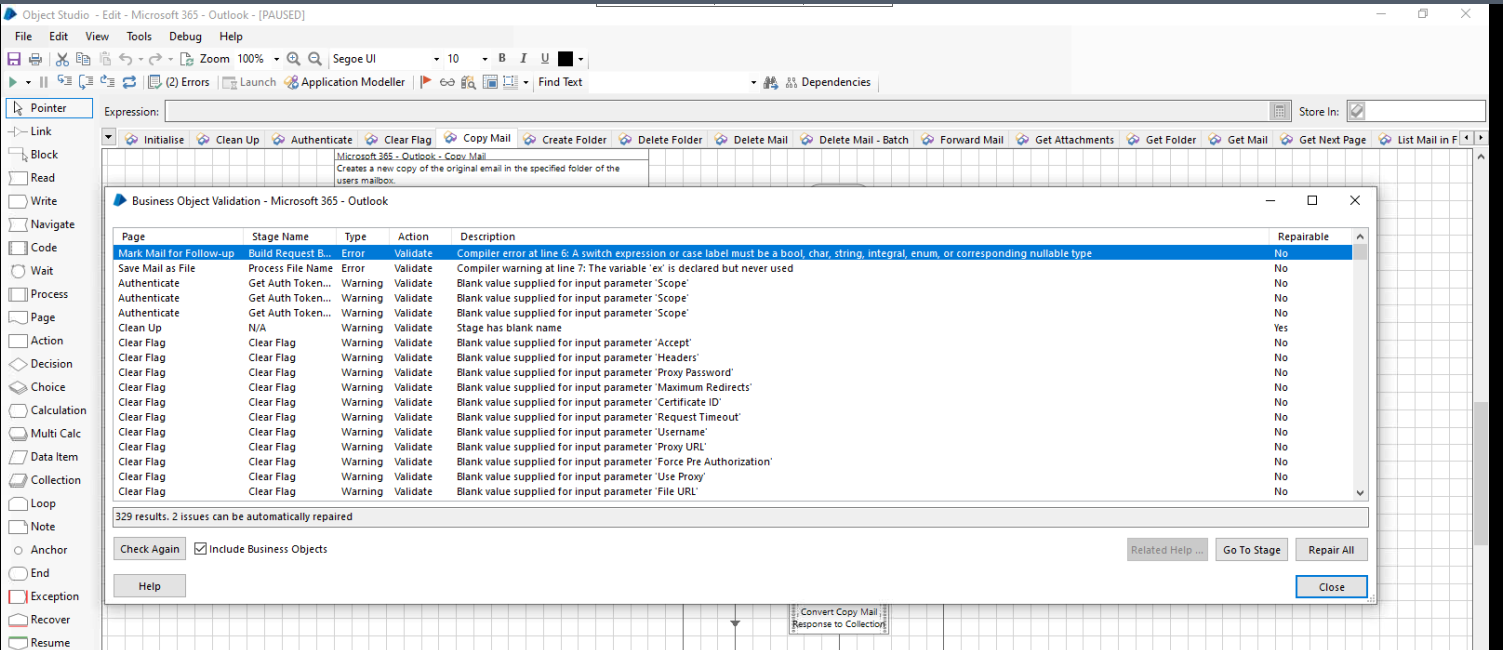1503x650 pixels.
Task: Click the Check Again button
Action: point(148,548)
